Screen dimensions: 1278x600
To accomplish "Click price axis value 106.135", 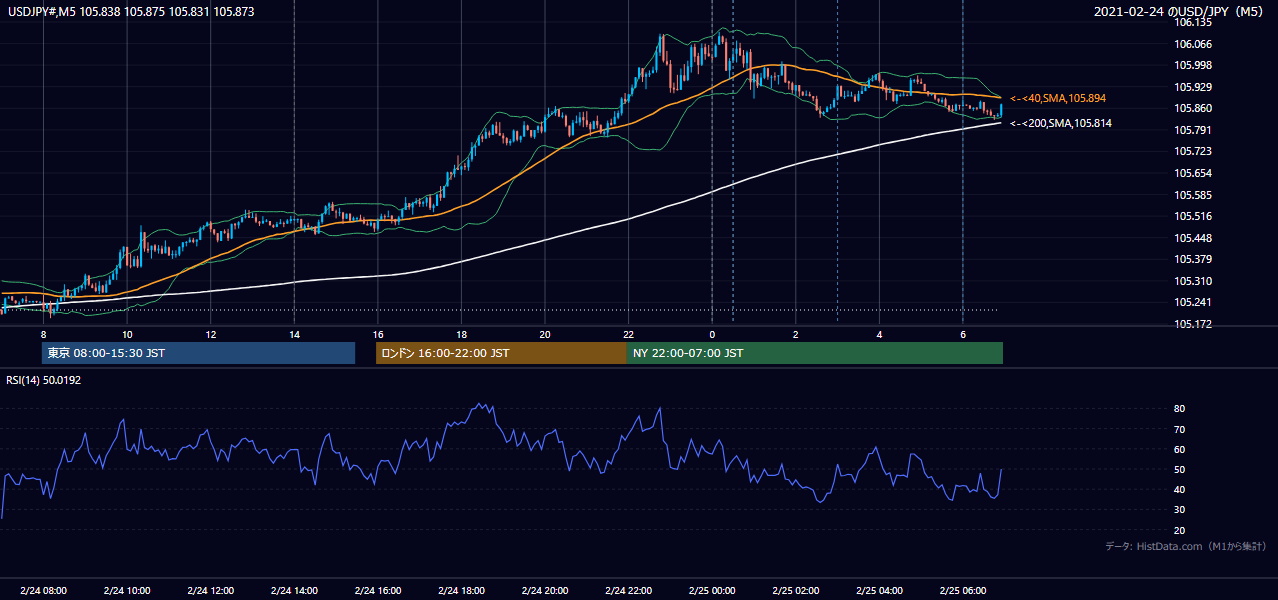I will pyautogui.click(x=1194, y=22).
